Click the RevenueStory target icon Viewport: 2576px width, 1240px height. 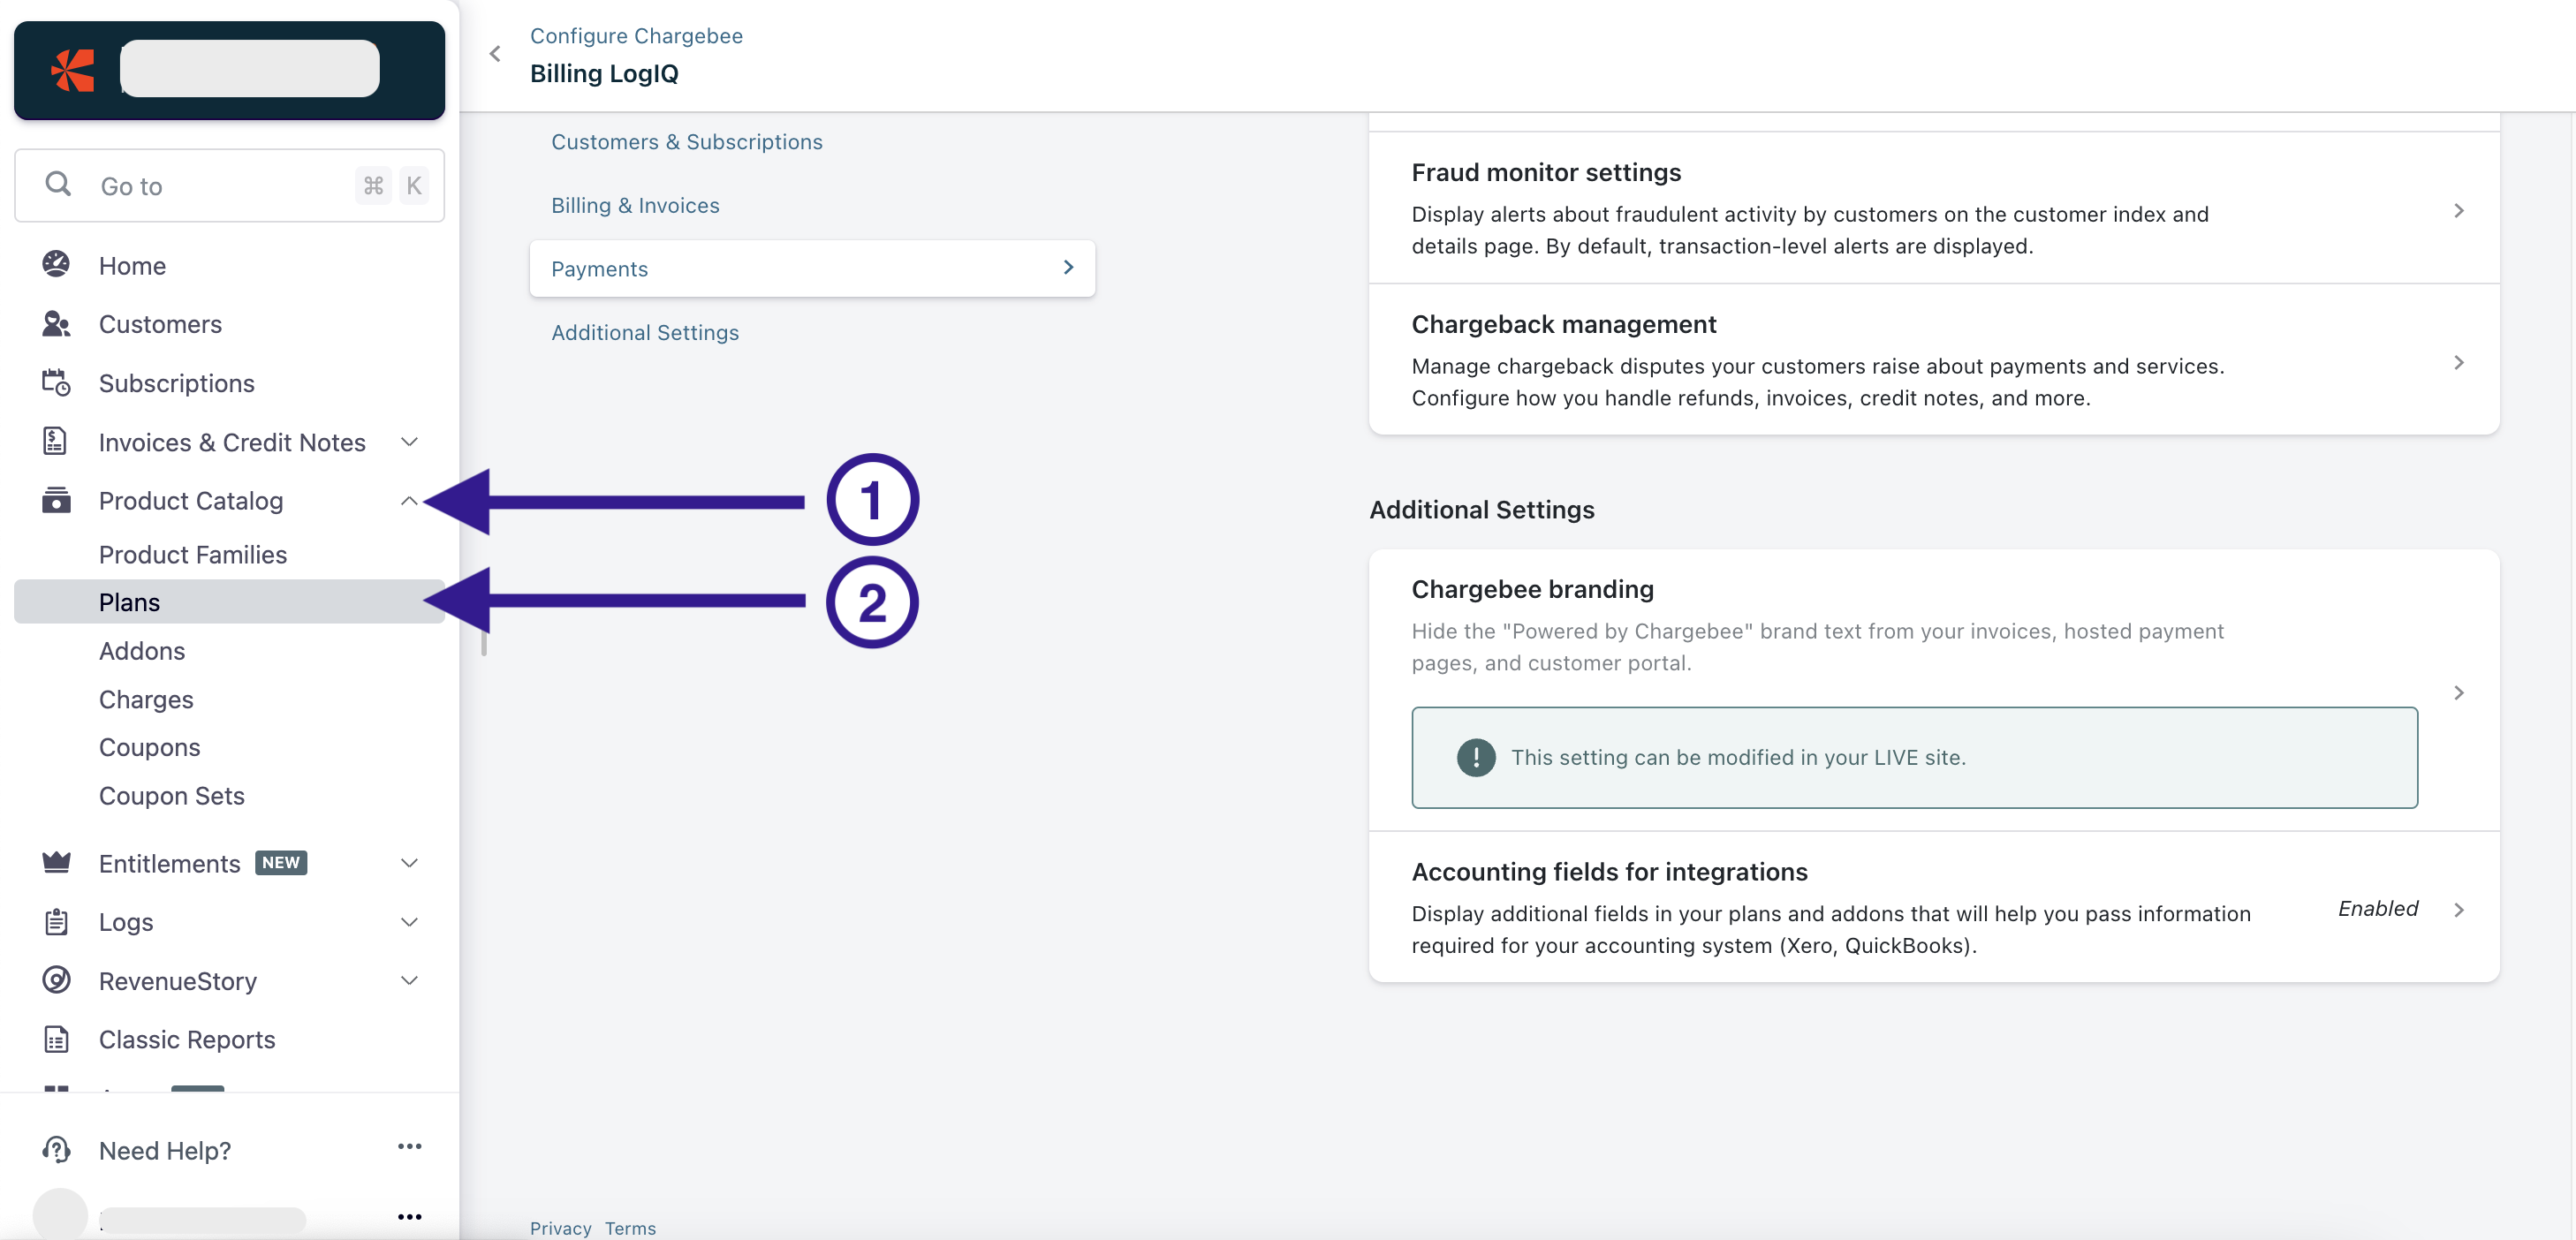tap(56, 979)
